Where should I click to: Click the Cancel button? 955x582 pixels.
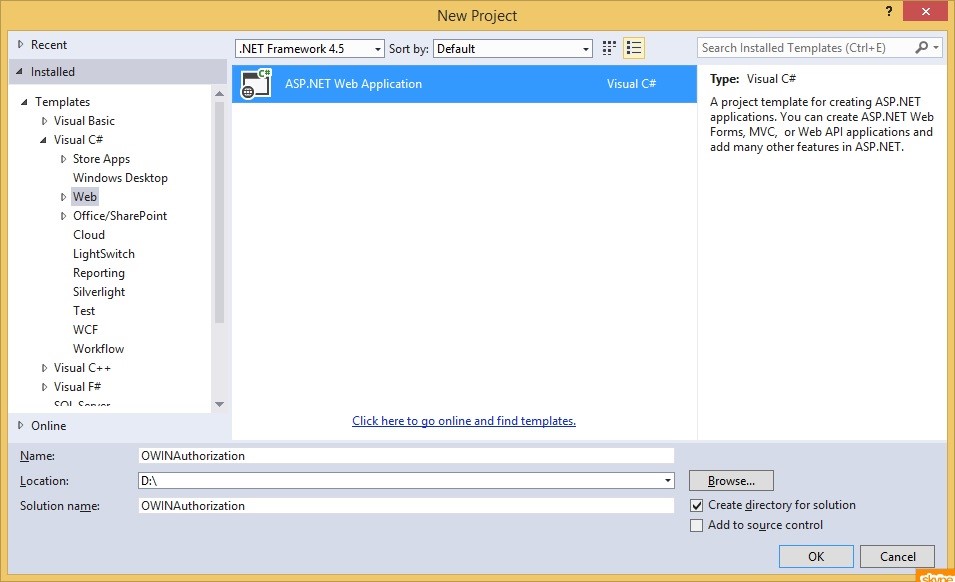(898, 556)
